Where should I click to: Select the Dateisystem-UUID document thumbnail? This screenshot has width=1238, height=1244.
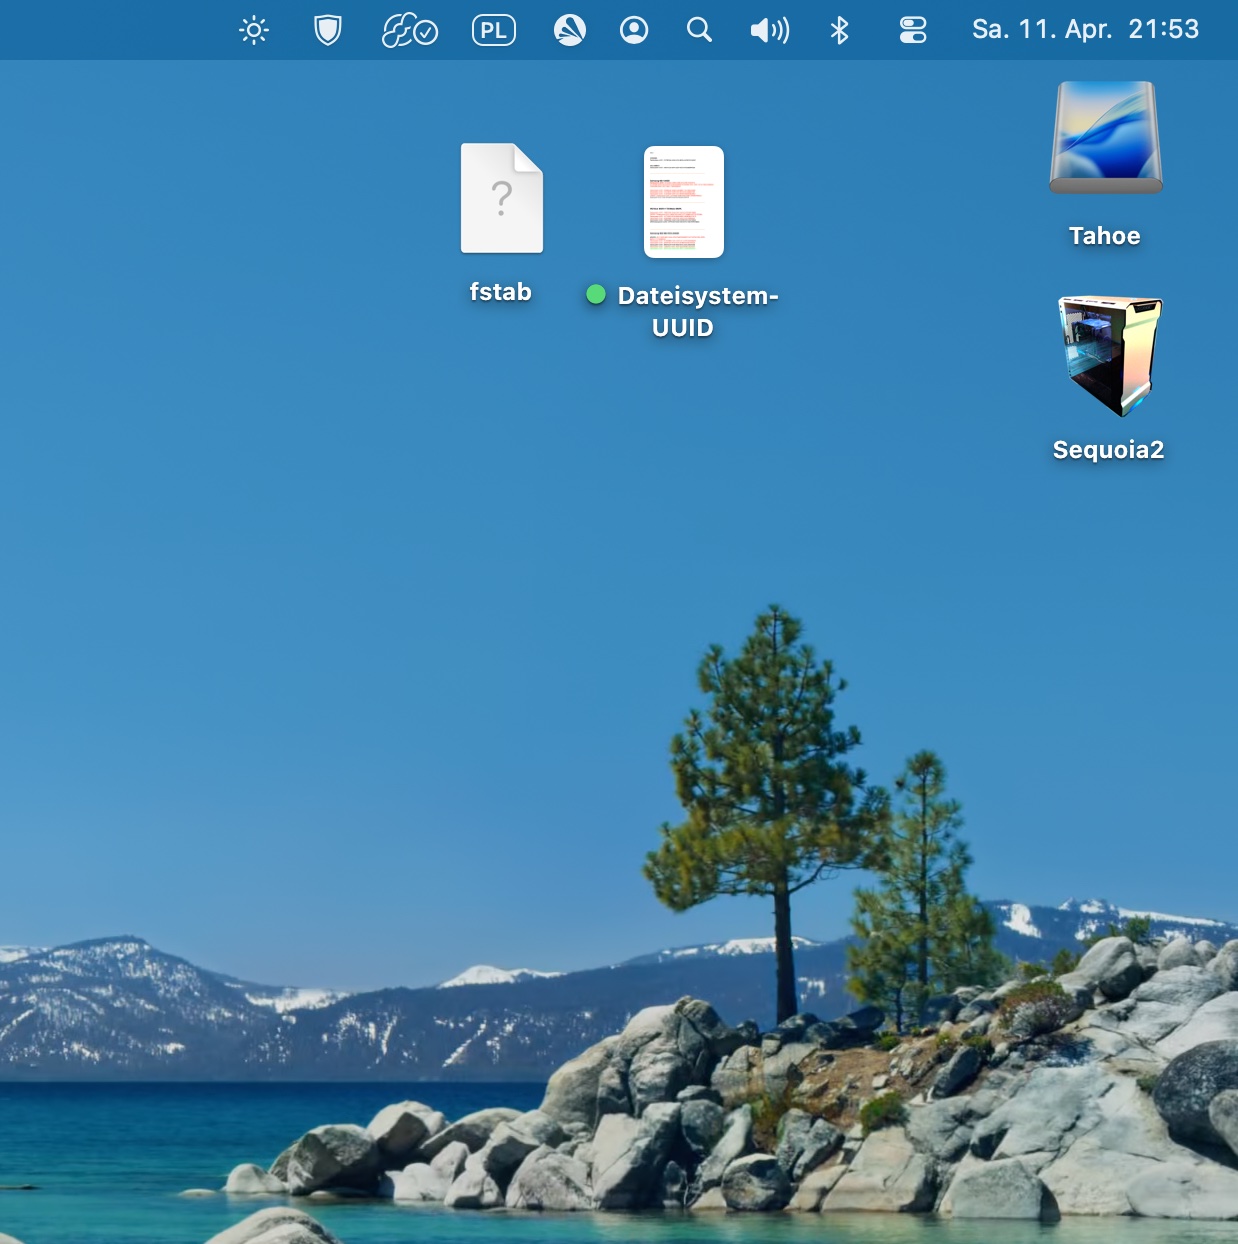click(683, 202)
